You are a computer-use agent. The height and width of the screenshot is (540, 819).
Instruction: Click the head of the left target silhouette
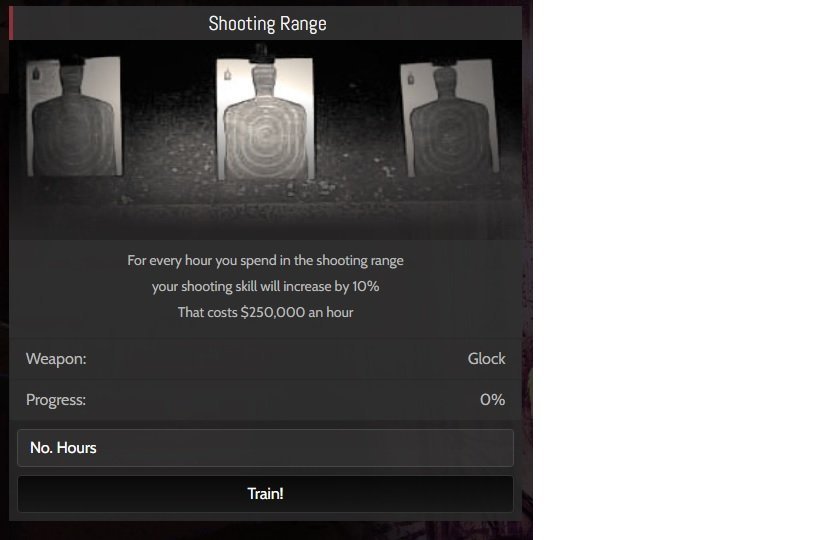72,78
